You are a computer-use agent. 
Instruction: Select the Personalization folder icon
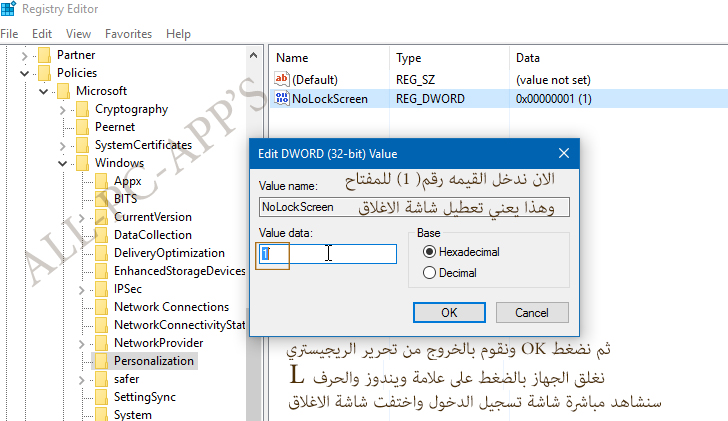tap(101, 361)
